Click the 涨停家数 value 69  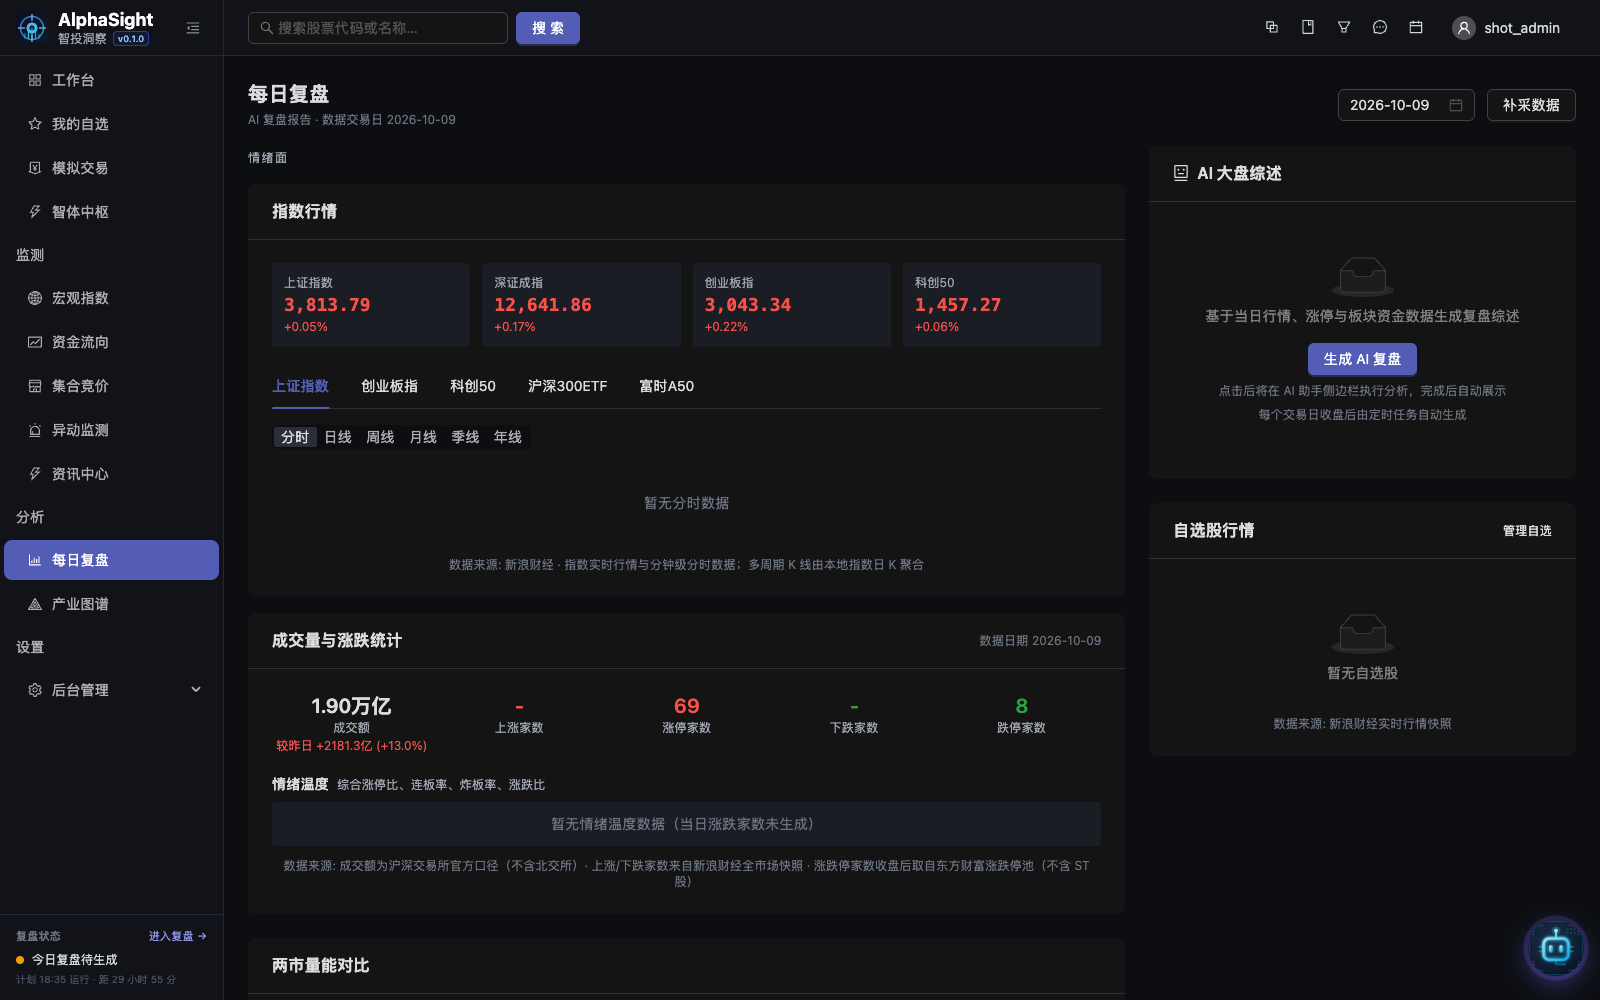(686, 706)
